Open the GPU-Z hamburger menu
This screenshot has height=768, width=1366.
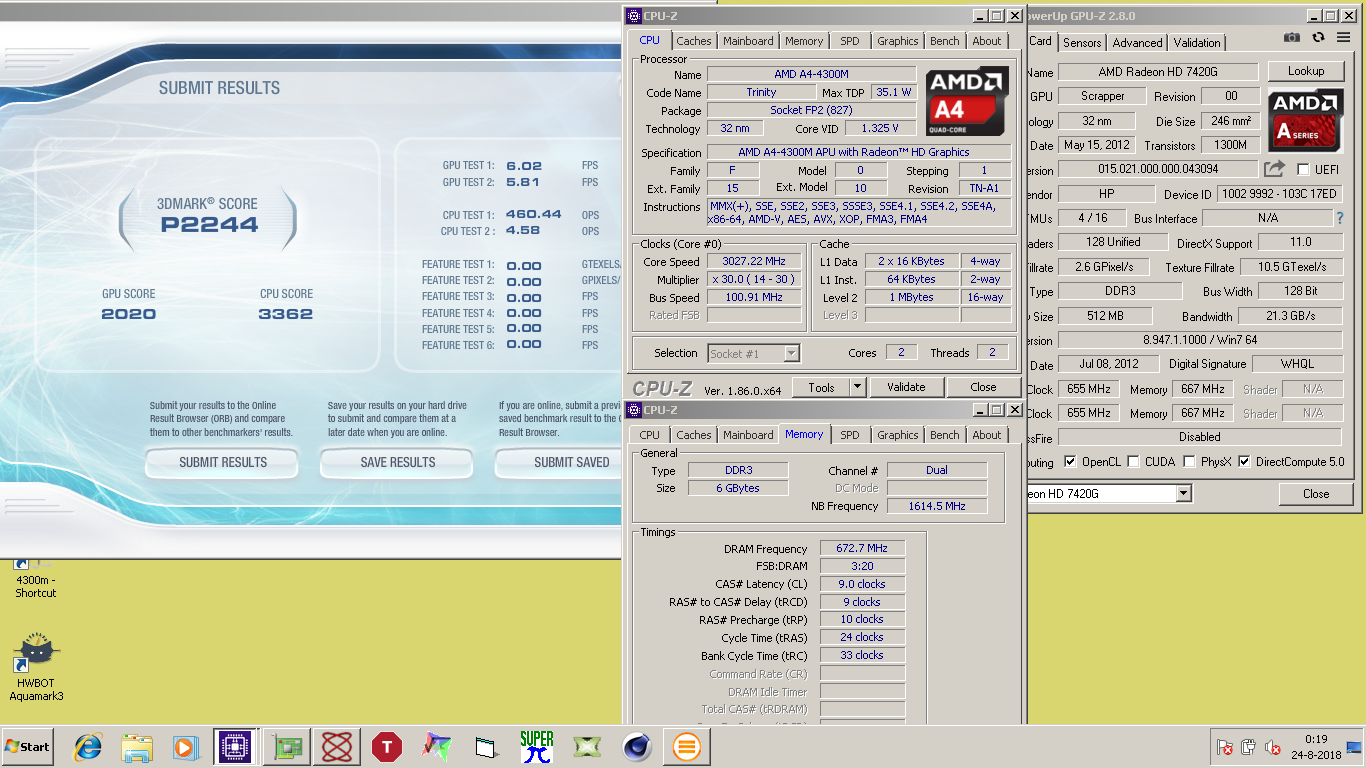(1344, 38)
